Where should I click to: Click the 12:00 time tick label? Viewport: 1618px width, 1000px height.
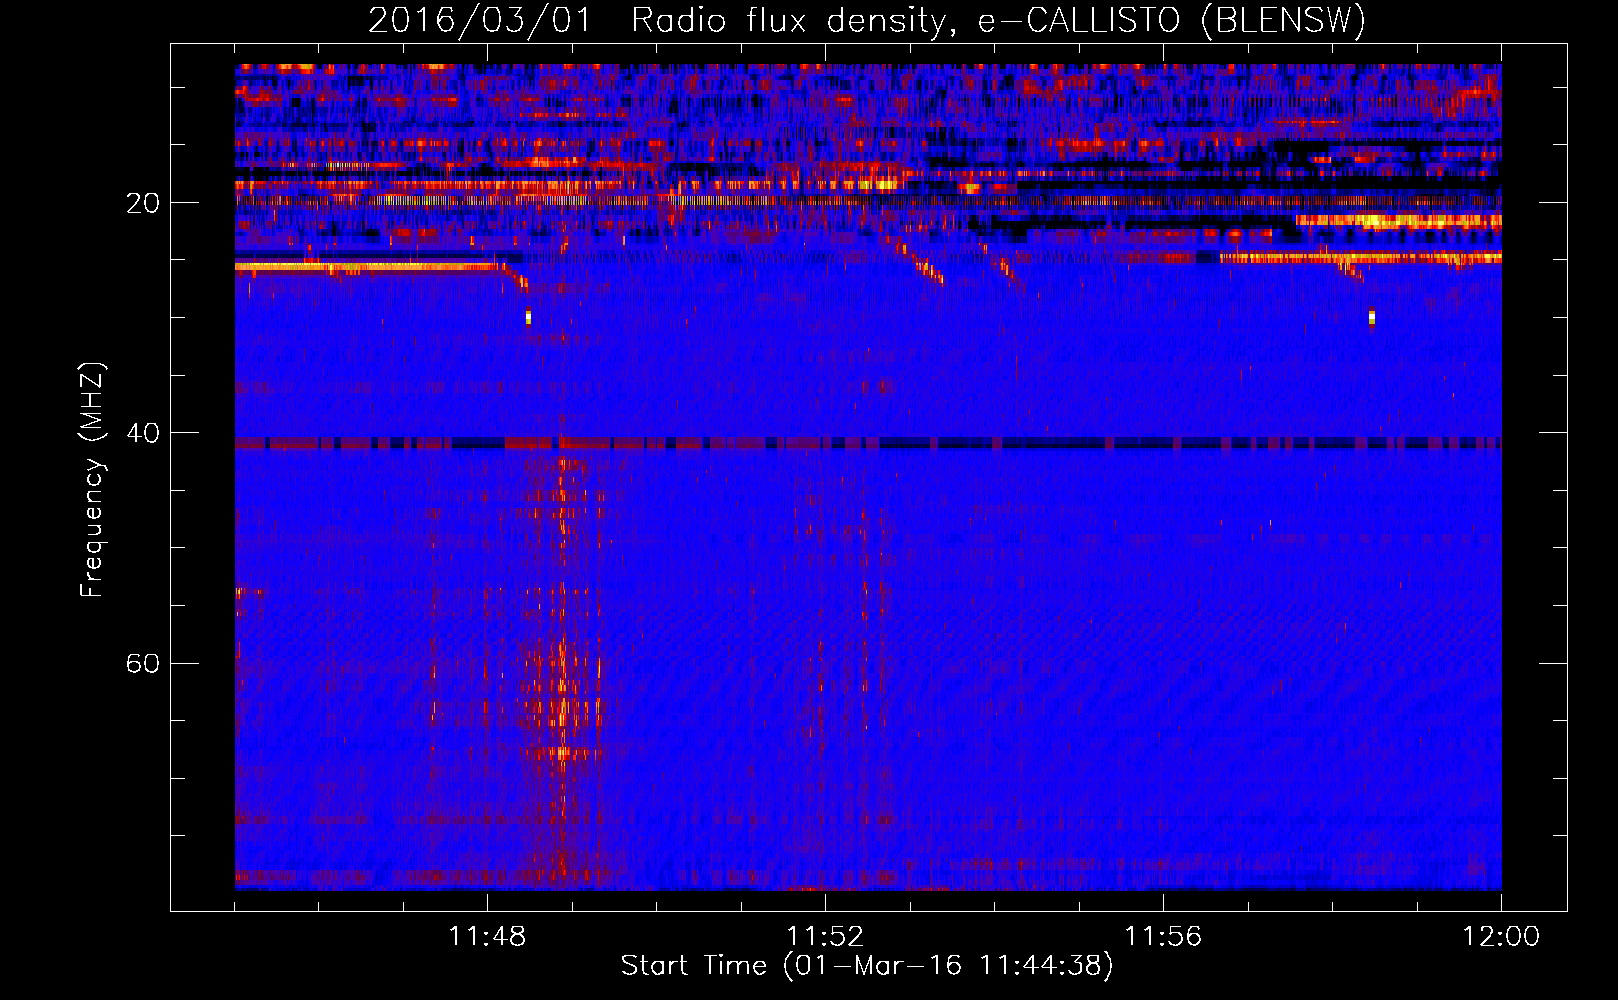click(1501, 936)
